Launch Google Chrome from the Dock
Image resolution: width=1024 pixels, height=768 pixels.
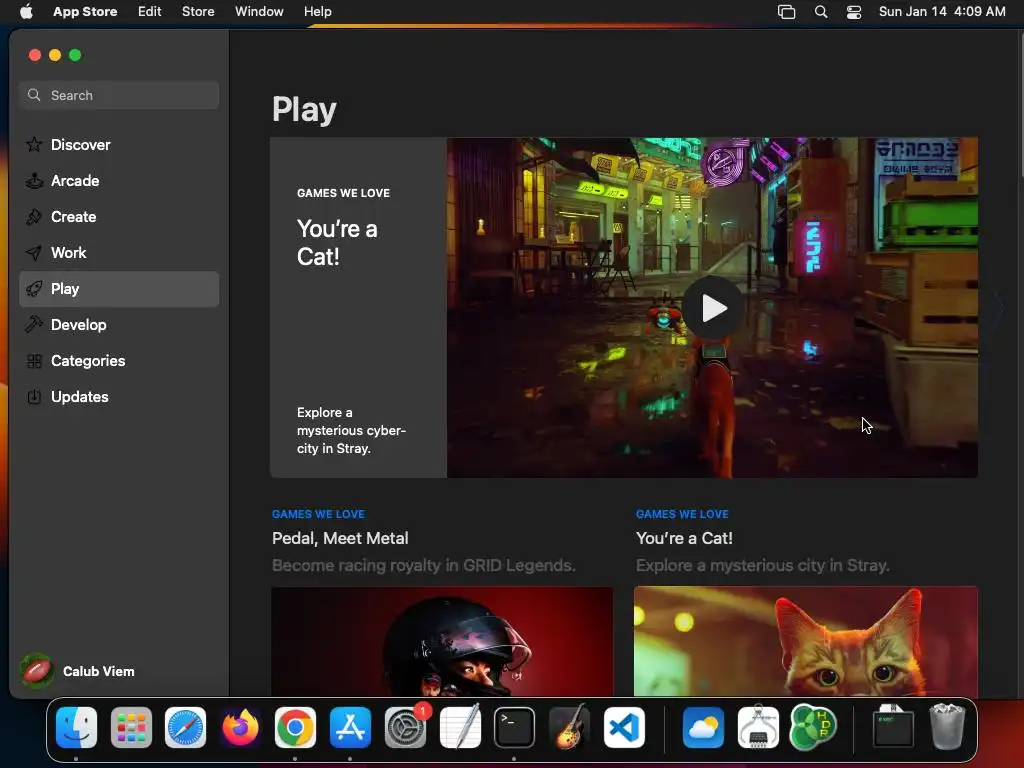coord(295,728)
